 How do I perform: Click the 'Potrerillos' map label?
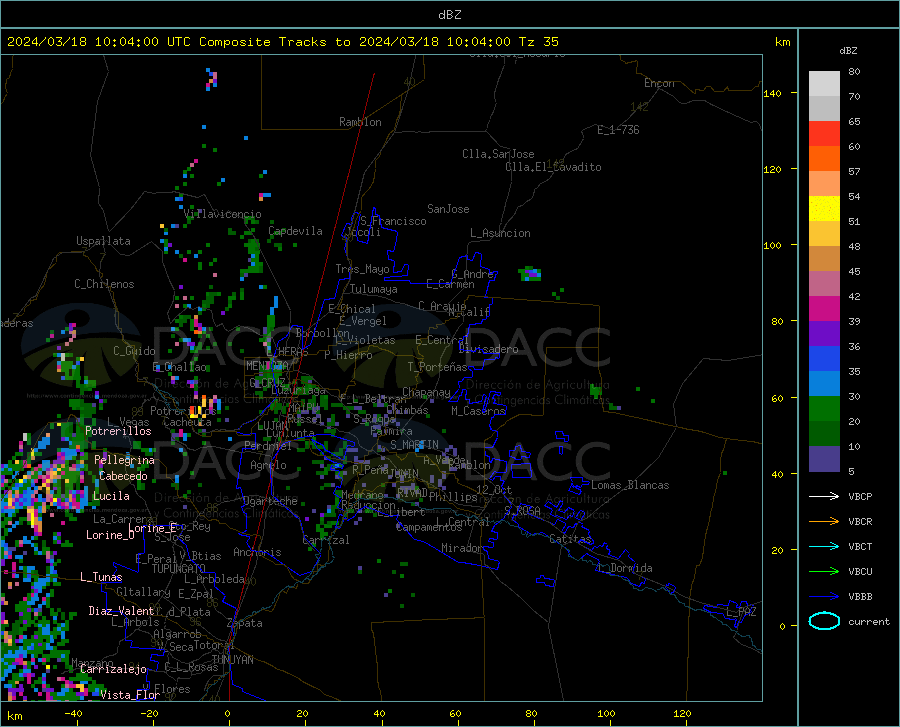pos(118,431)
